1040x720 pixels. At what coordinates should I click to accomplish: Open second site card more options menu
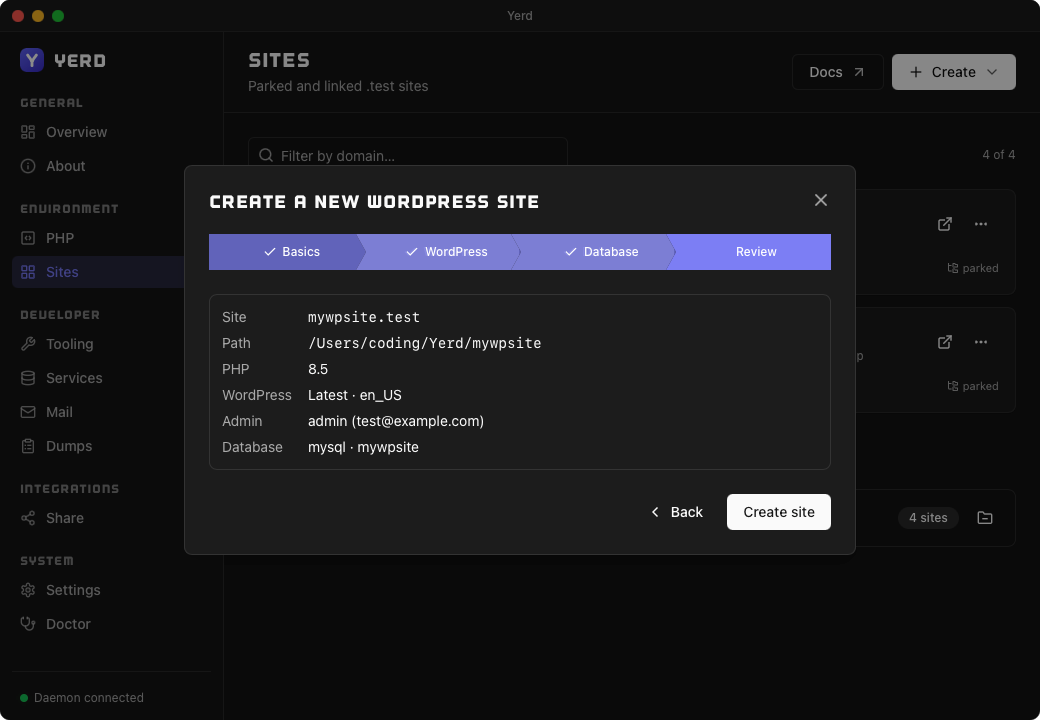pyautogui.click(x=981, y=342)
